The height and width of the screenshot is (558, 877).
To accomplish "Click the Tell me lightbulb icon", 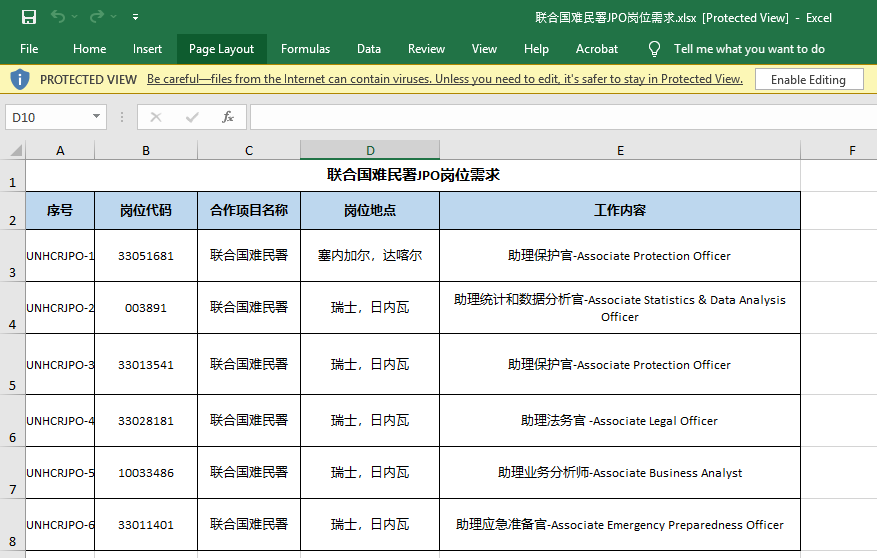I will click(x=654, y=49).
